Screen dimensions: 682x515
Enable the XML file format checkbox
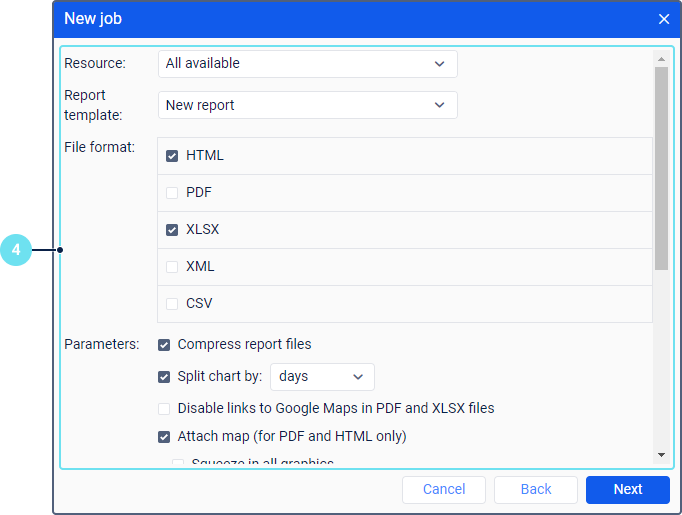click(x=172, y=267)
